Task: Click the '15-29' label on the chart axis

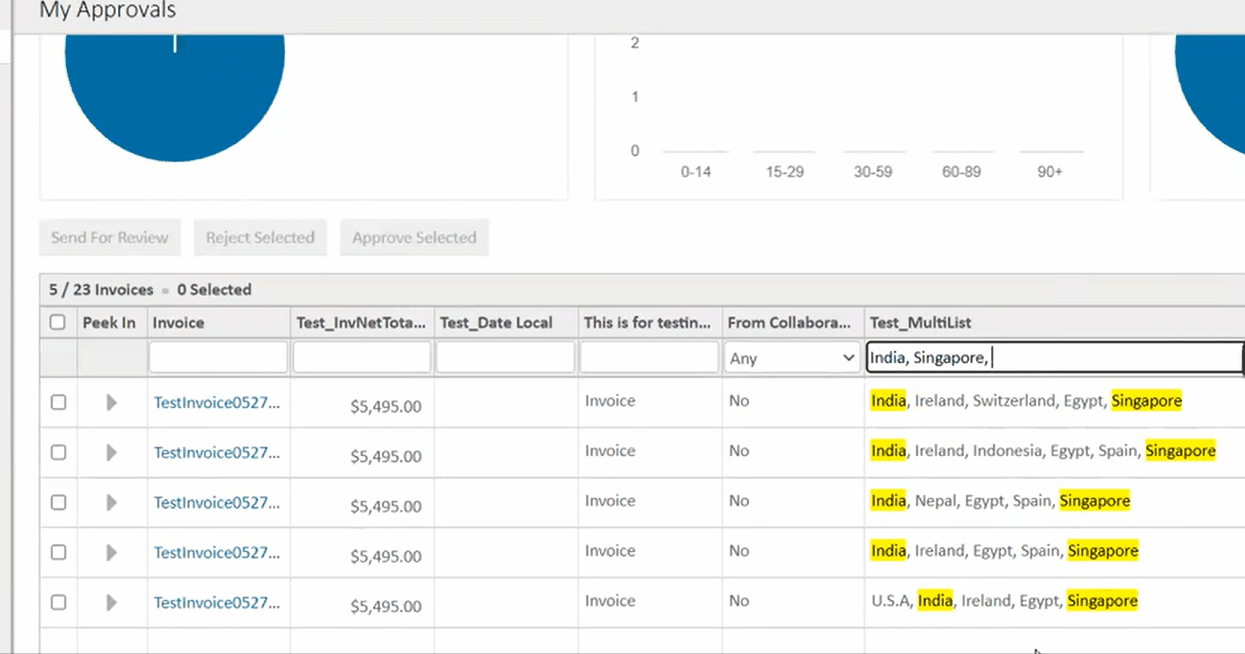Action: point(785,172)
